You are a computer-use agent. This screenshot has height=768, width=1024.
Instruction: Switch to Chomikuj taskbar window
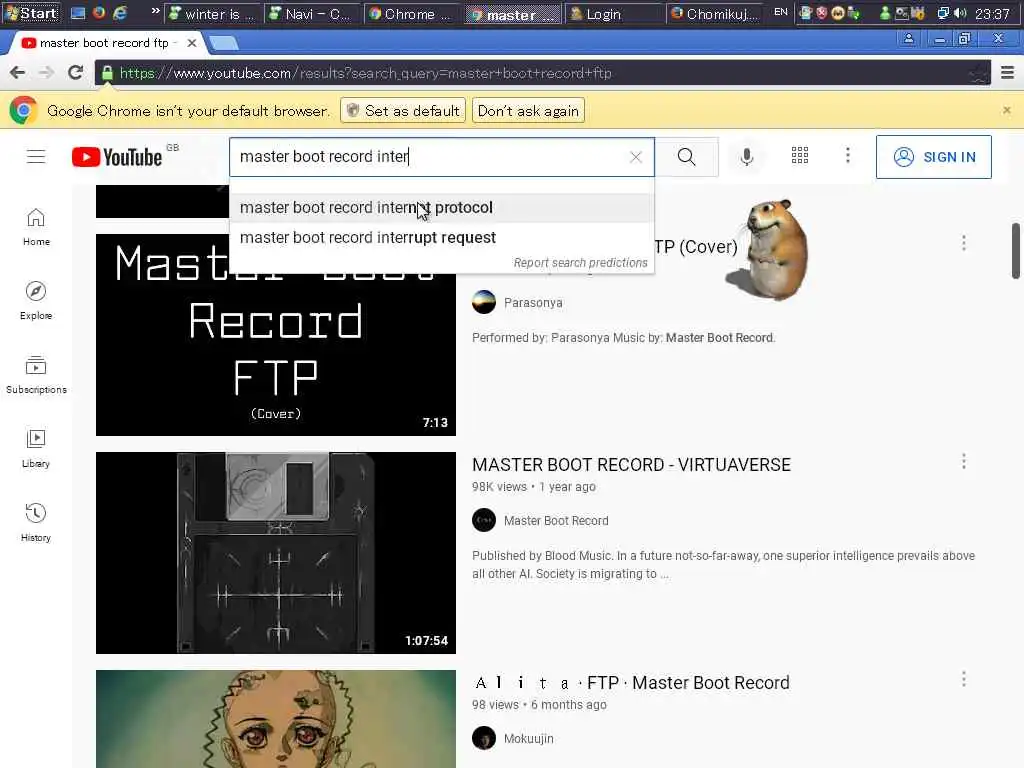(715, 14)
